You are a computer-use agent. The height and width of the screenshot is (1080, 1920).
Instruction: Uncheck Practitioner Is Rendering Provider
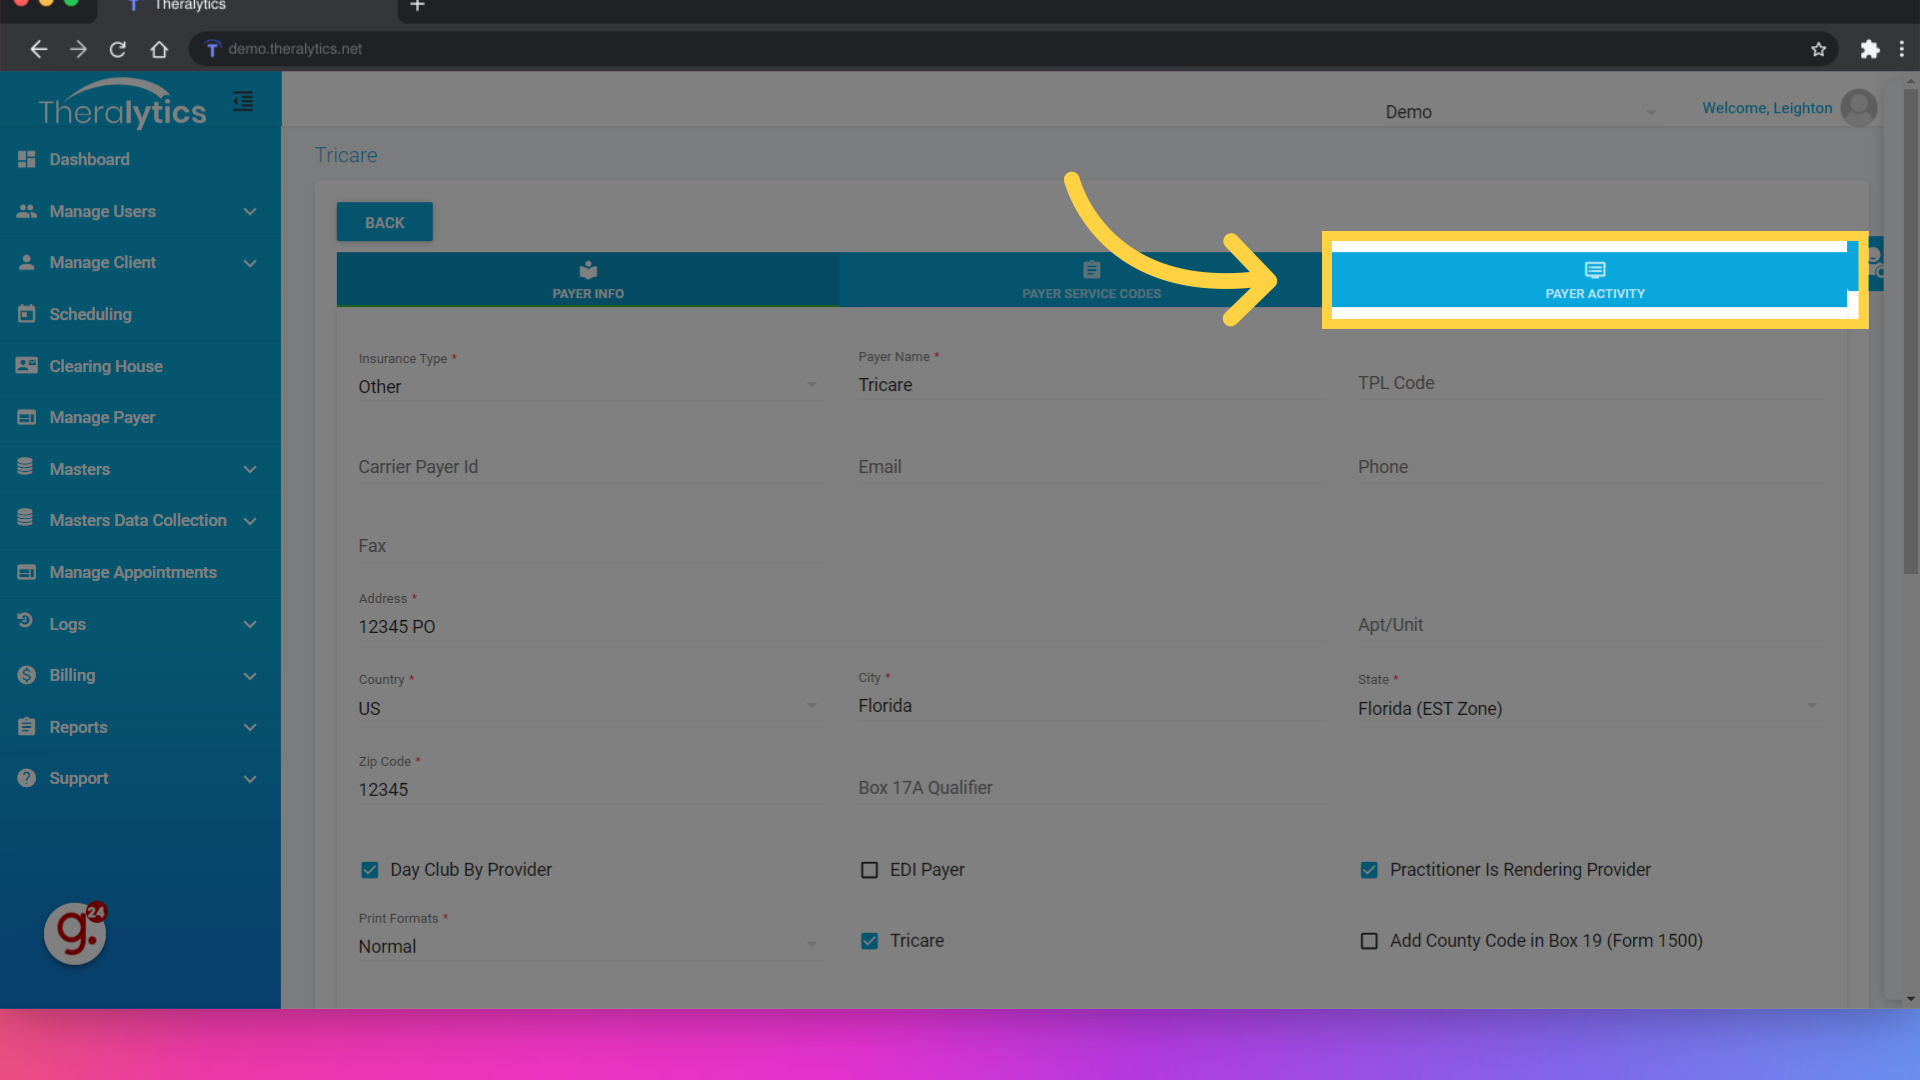click(1369, 870)
